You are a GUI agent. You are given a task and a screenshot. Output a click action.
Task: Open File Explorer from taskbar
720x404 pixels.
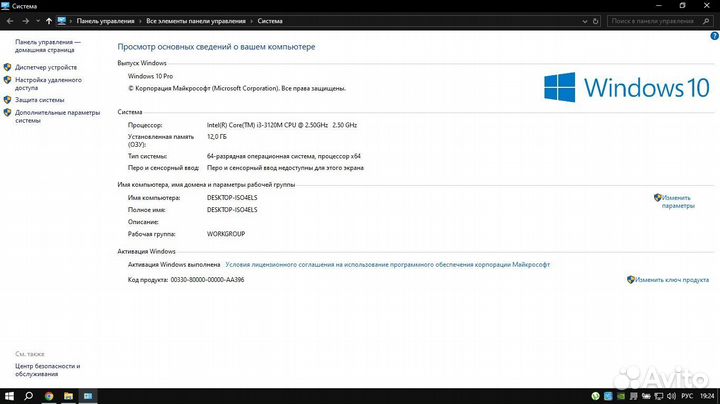click(x=68, y=396)
